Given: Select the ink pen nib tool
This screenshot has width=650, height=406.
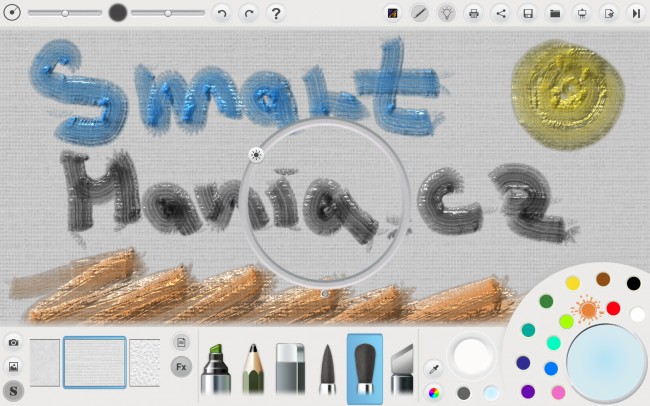Looking at the screenshot, I should (x=327, y=369).
